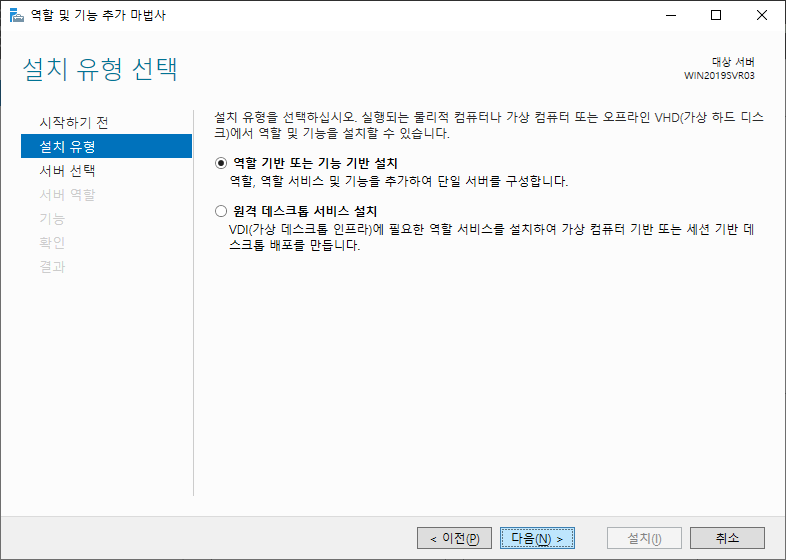Click 서버 역할 step in sidebar
786x560 pixels.
click(x=67, y=195)
